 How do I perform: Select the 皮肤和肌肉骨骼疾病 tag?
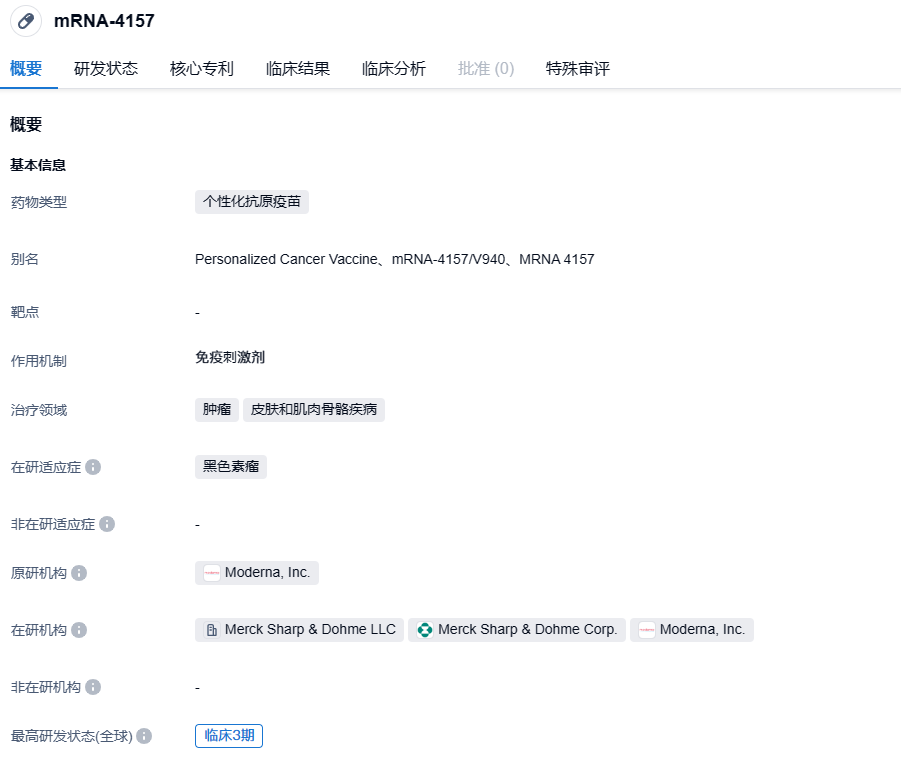[x=314, y=410]
